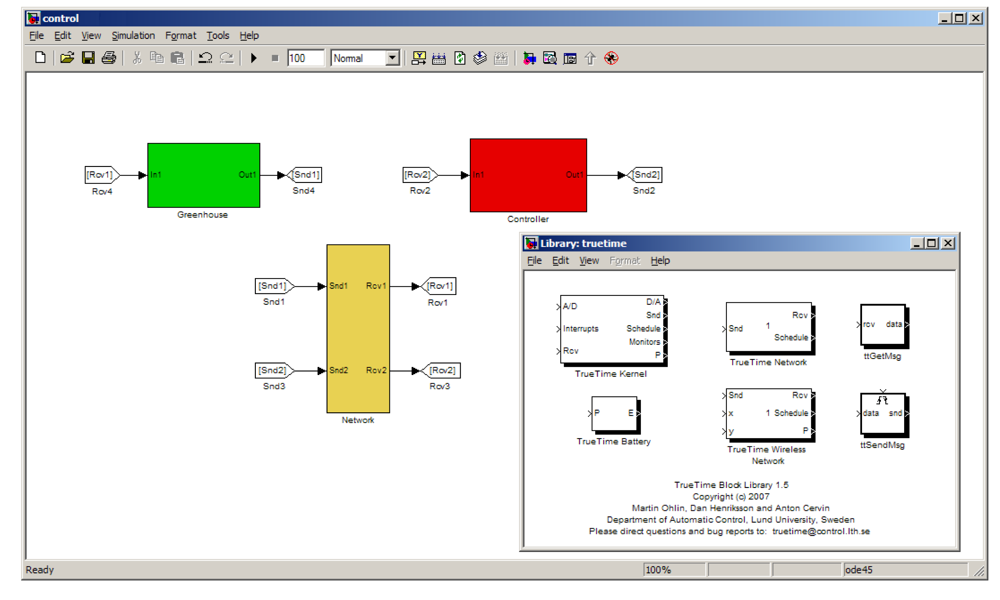Click the TrueTime Battery block
Screen dimensions: 1000x600
614,413
